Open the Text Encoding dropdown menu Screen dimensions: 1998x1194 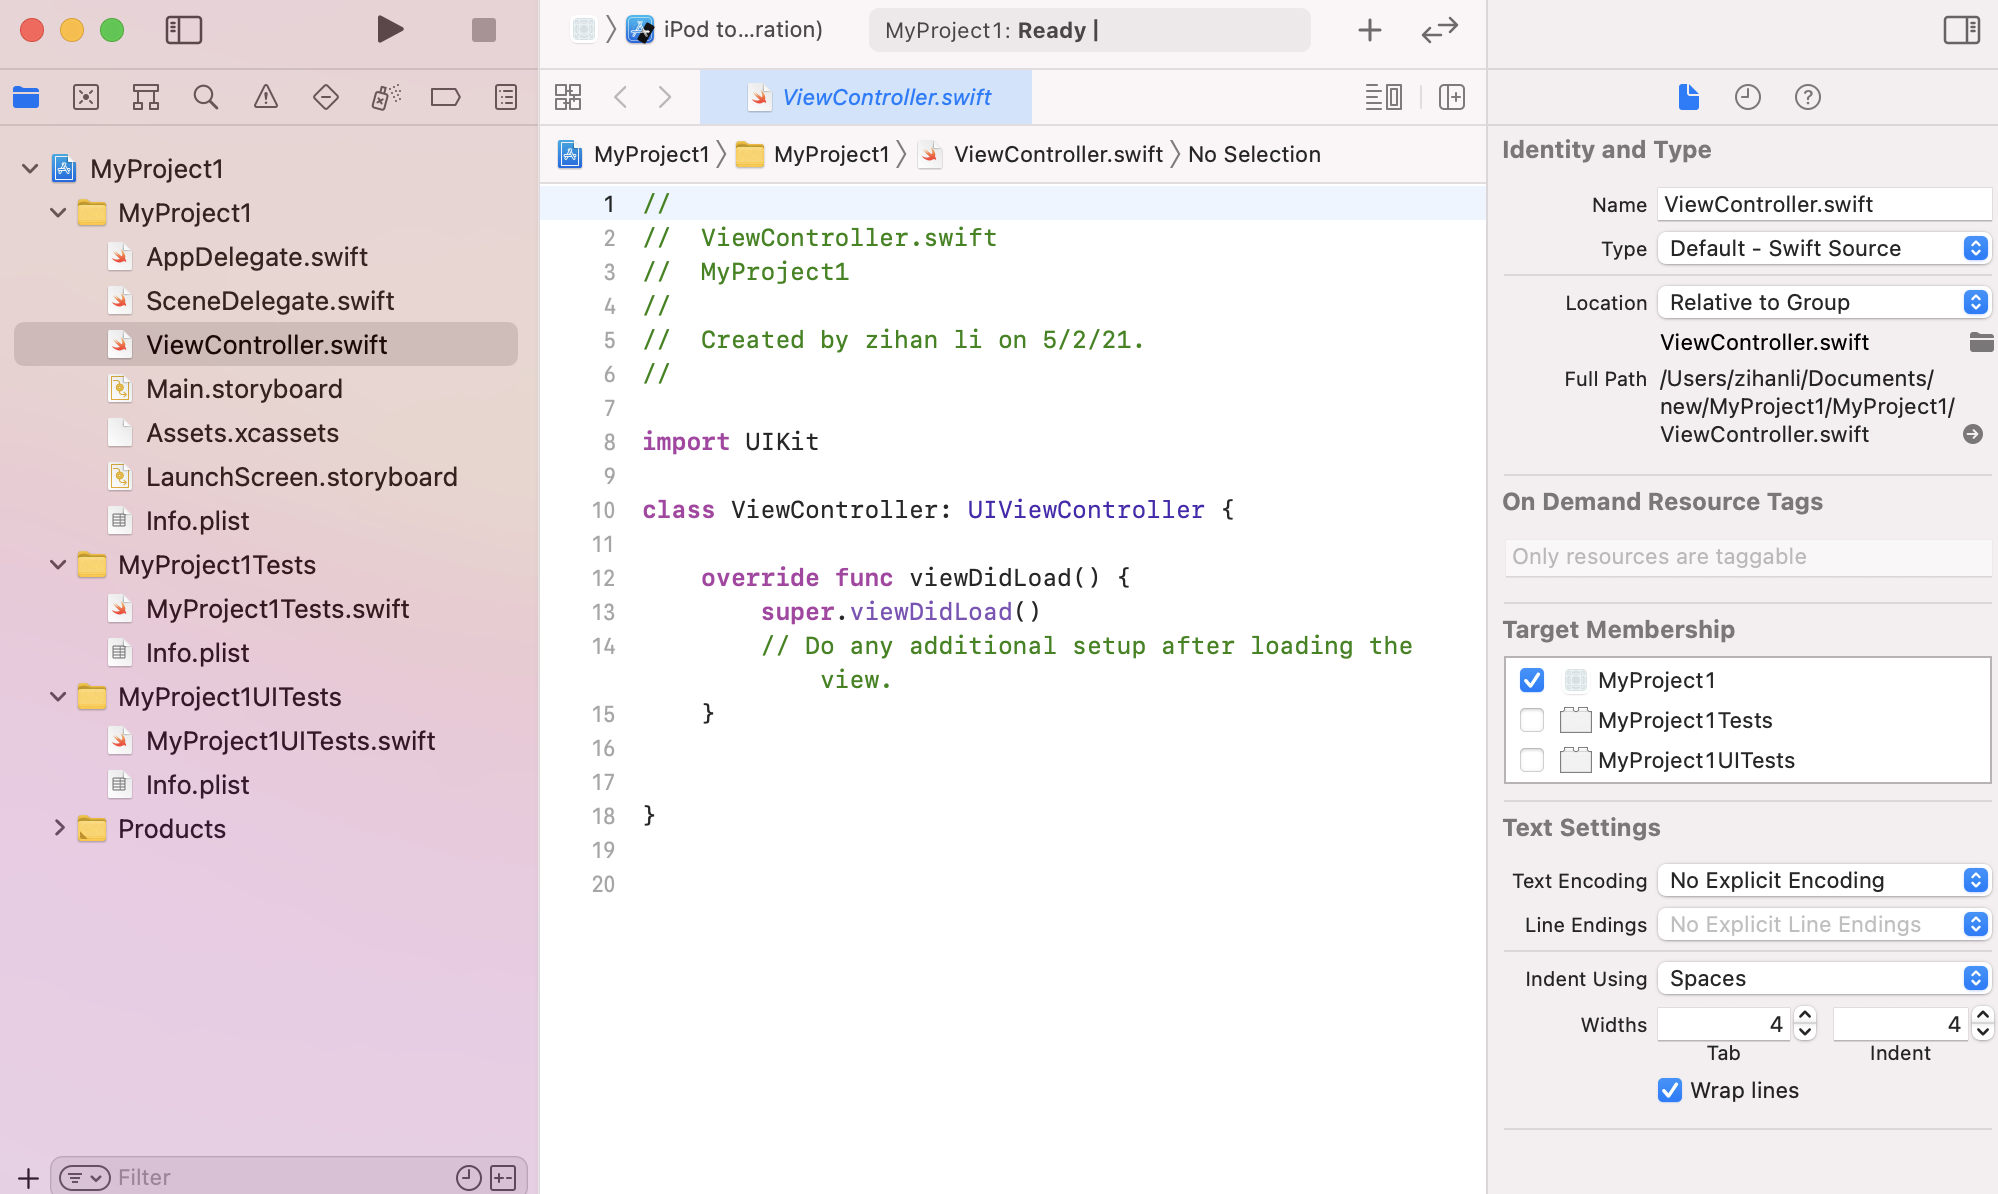point(1823,880)
